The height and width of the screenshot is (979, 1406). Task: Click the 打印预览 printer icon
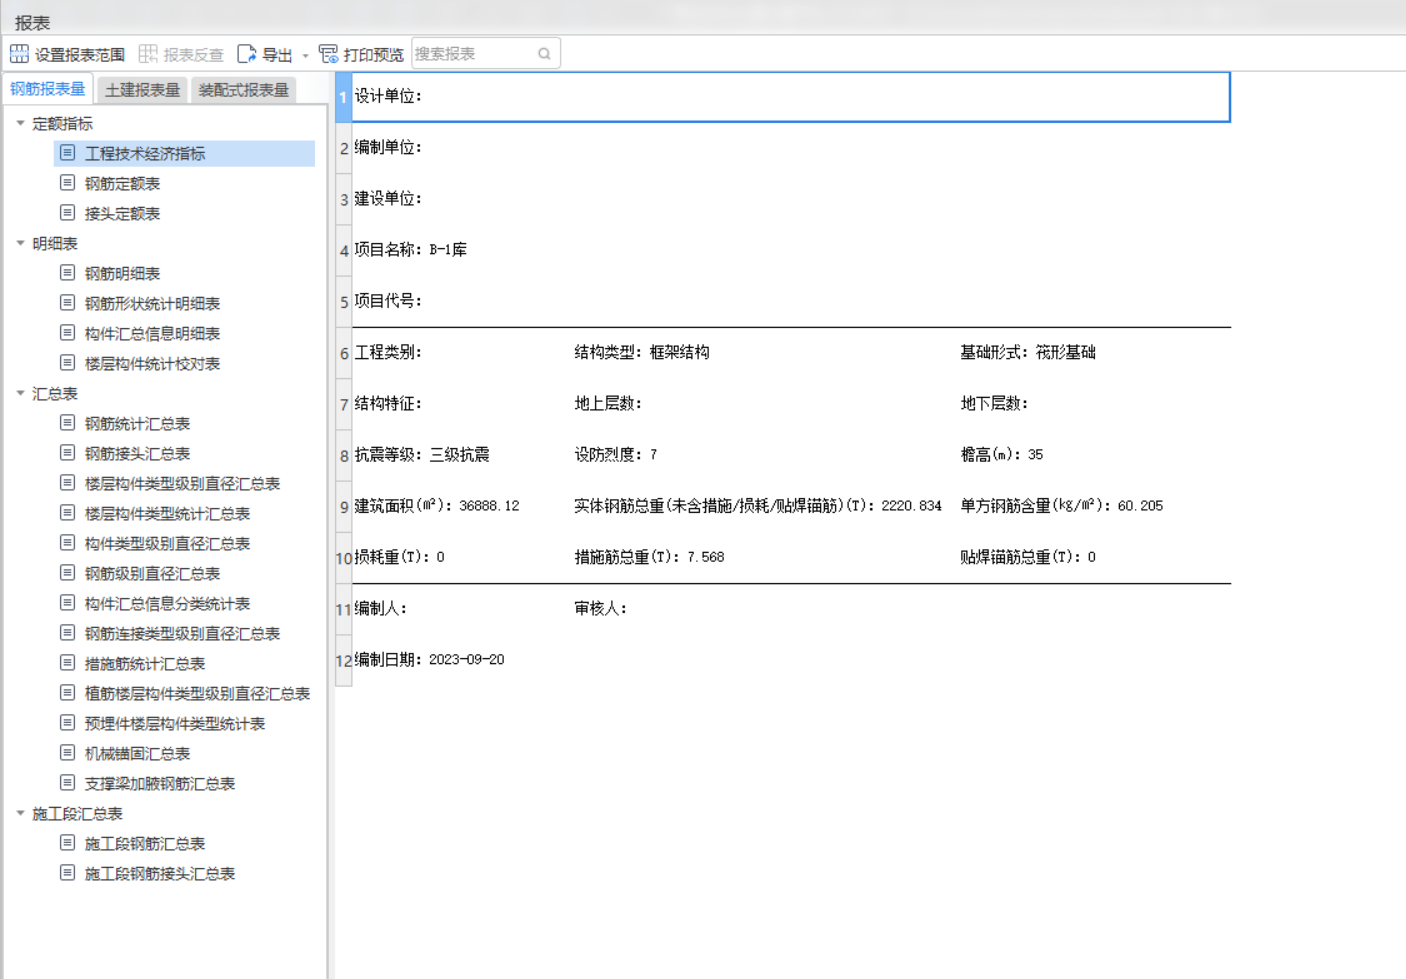[328, 54]
